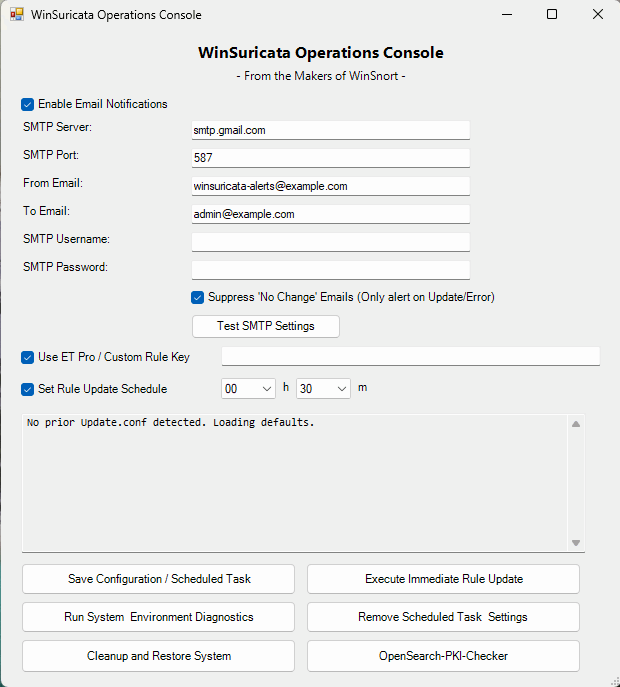This screenshot has height=687, width=620.
Task: Uncheck Suppress 'No Change' Emails option
Action: (197, 297)
